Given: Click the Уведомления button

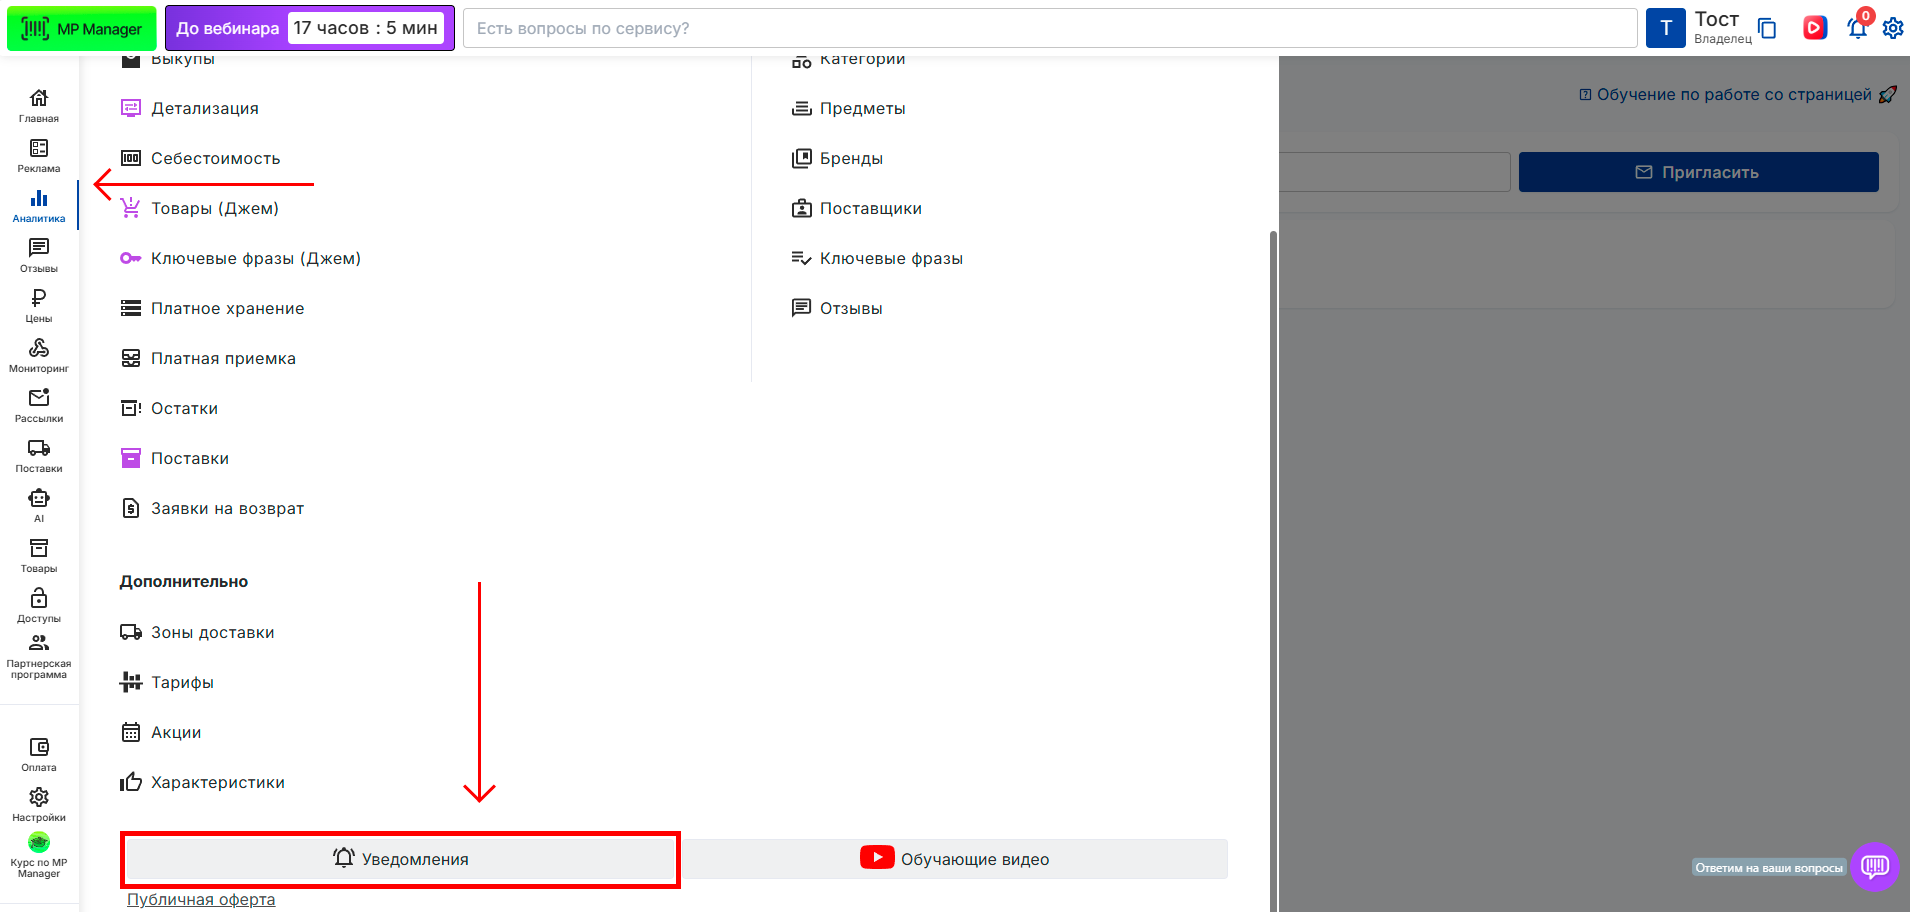Looking at the screenshot, I should (x=400, y=859).
